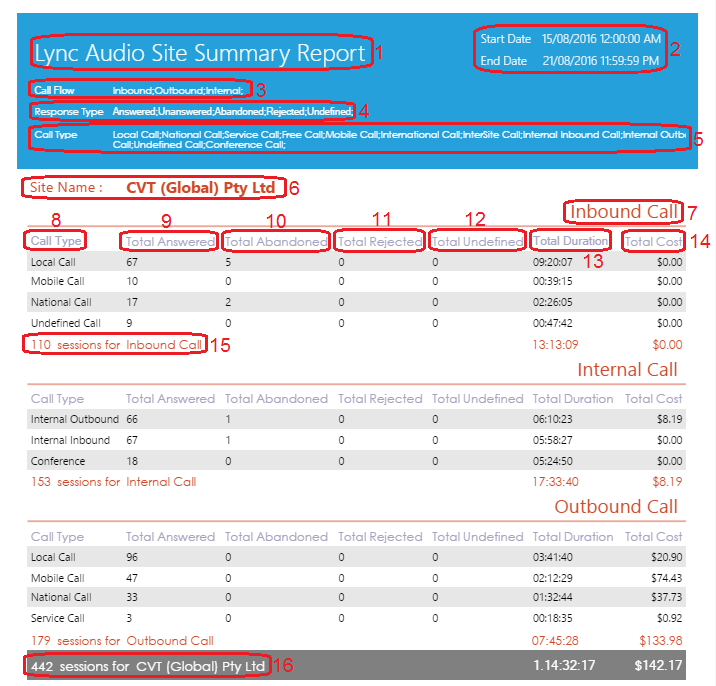Click Total Duration header in Internal table
The height and width of the screenshot is (686, 716).
click(573, 399)
